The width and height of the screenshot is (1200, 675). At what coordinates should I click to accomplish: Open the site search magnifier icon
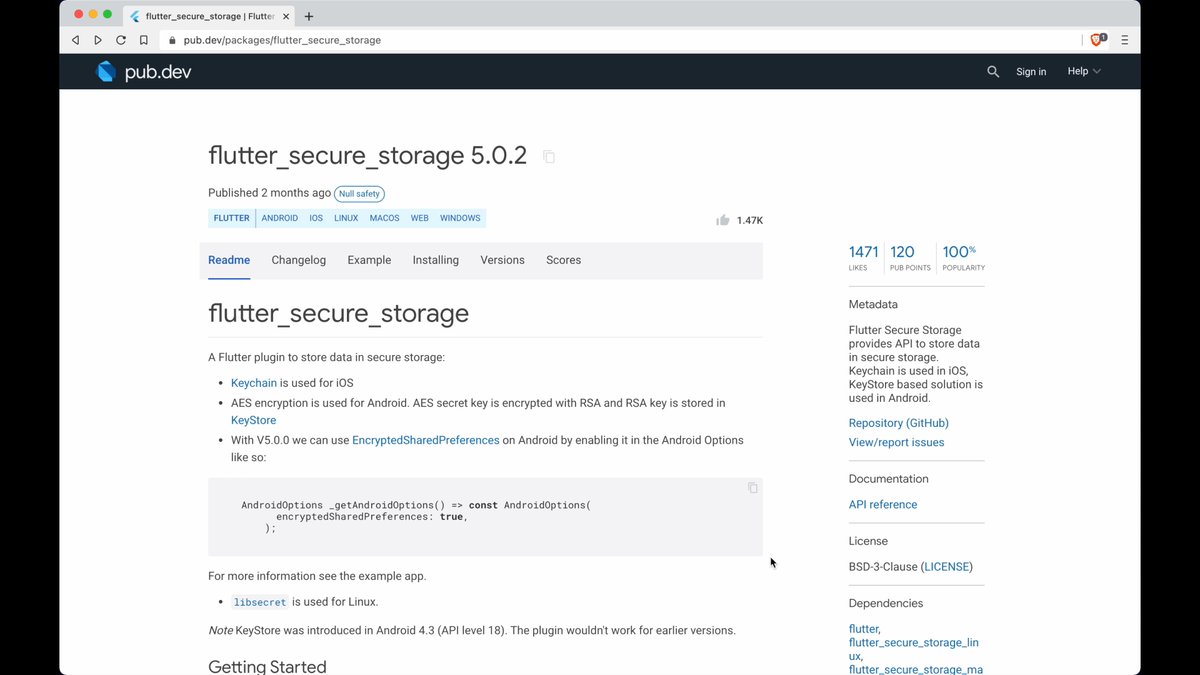(x=993, y=71)
